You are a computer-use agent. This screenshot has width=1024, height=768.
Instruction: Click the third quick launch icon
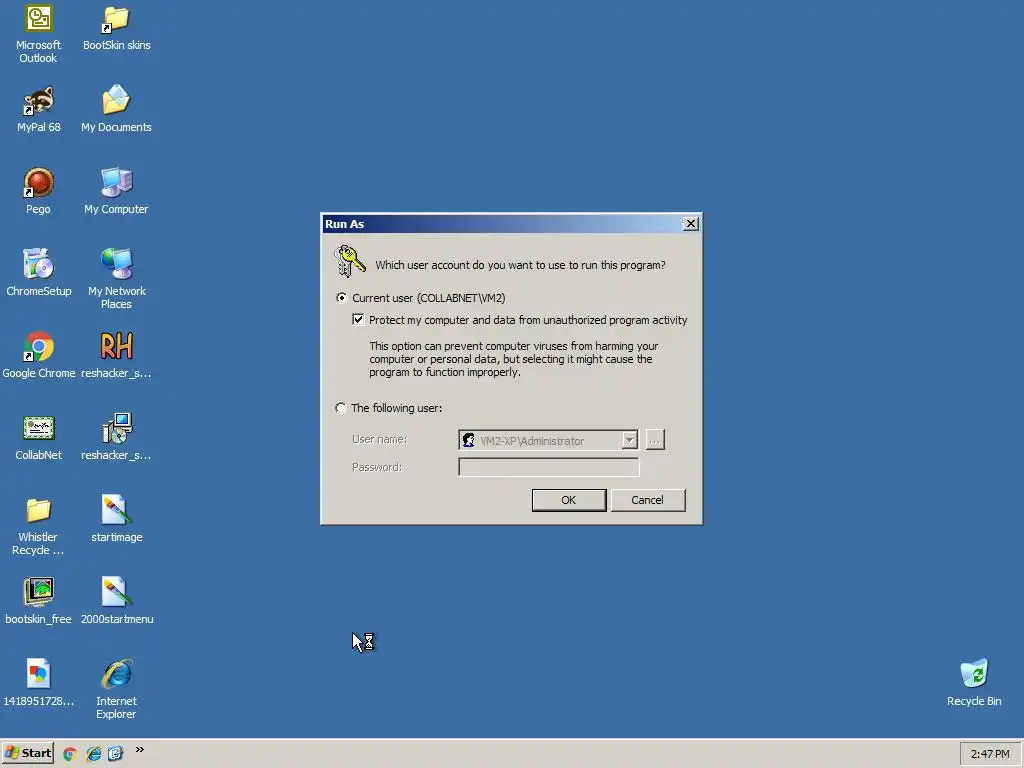pos(116,754)
